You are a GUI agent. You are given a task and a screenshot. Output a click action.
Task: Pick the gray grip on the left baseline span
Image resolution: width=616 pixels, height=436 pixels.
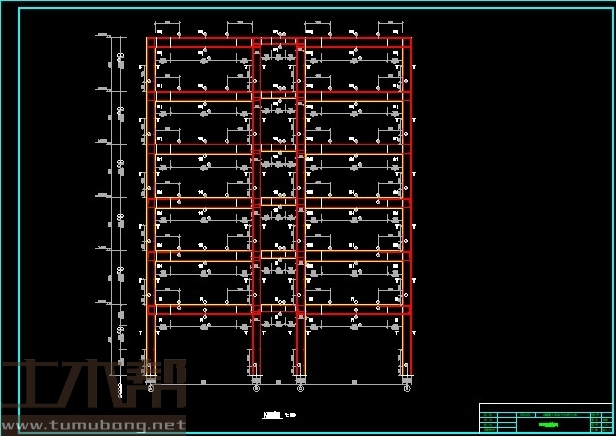[203, 382]
